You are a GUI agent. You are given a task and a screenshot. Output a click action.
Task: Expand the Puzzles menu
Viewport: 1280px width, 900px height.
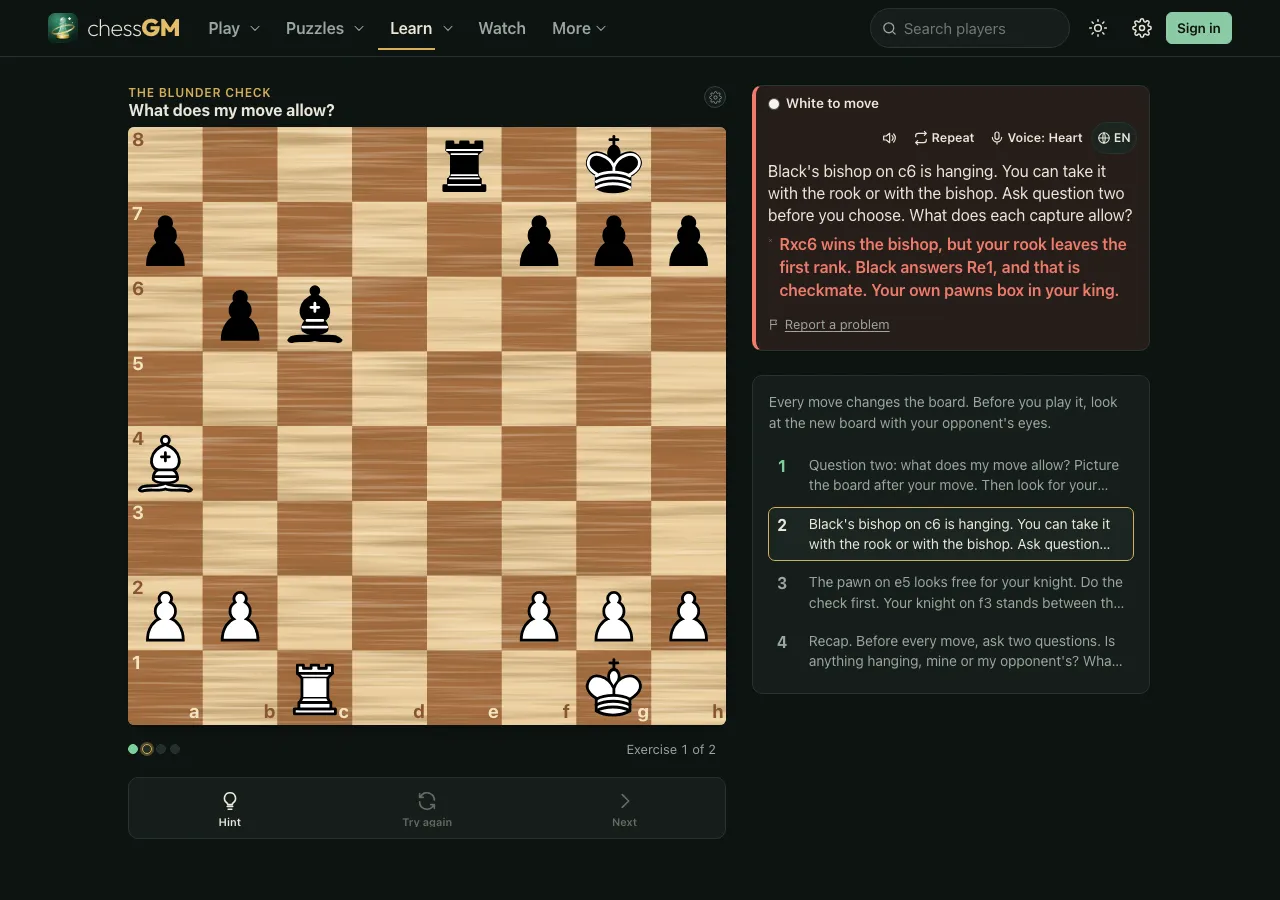click(x=325, y=28)
